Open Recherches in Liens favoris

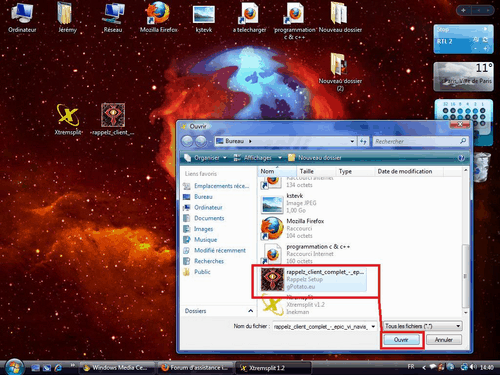203,261
